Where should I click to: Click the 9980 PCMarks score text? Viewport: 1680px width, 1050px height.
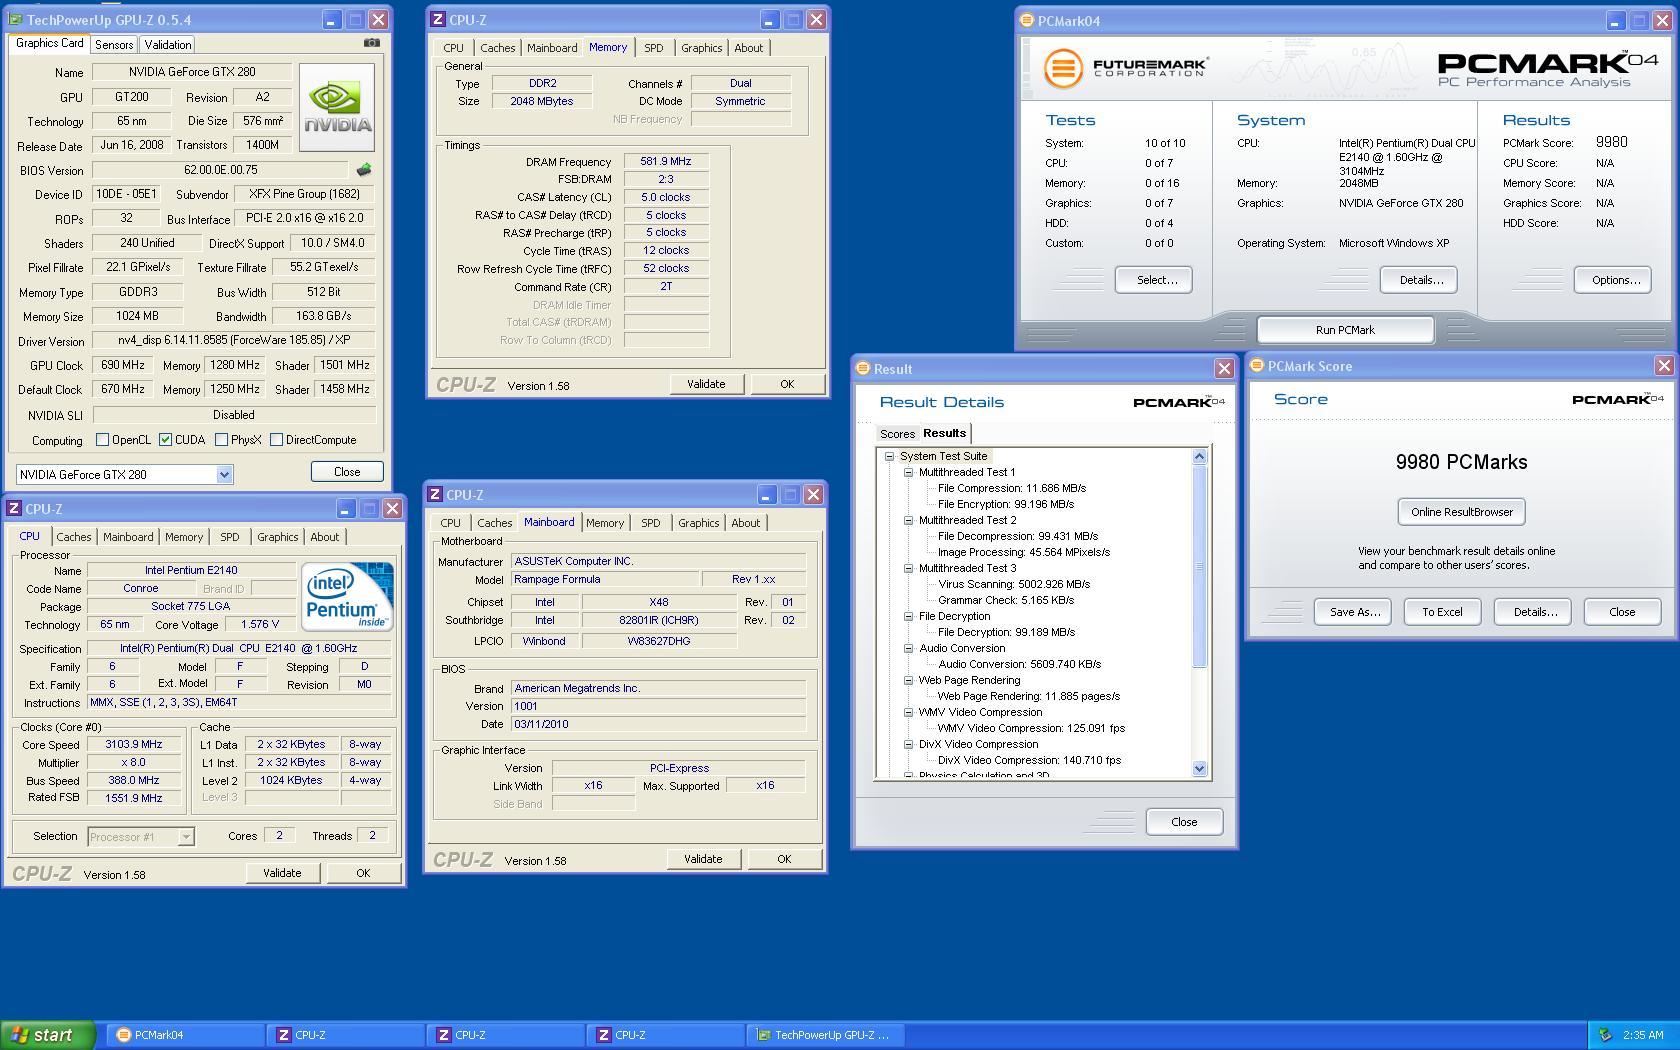coord(1461,462)
